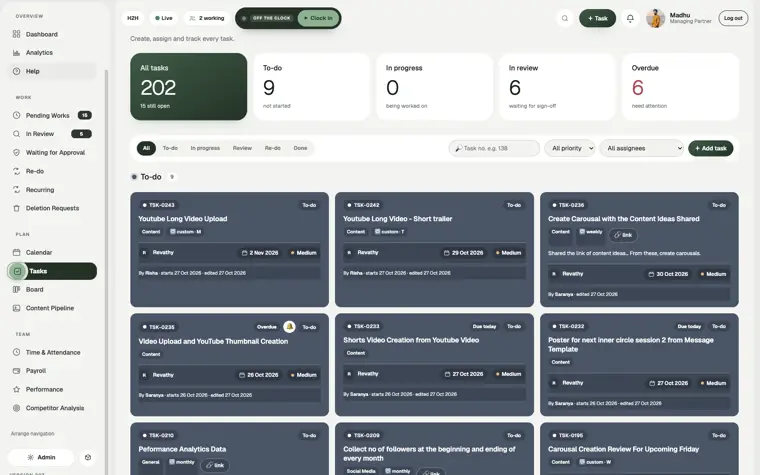Click the In review 6 summary card
Viewport: 760px width, 475px height.
tap(557, 87)
